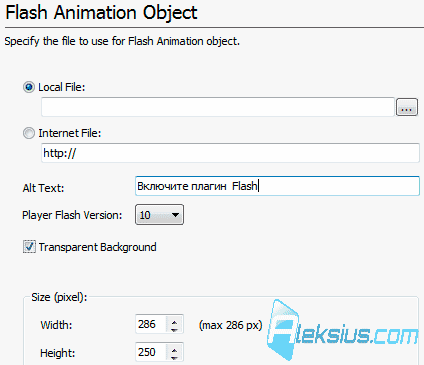
Task: Click the Height value field showing 250
Action: coord(151,352)
